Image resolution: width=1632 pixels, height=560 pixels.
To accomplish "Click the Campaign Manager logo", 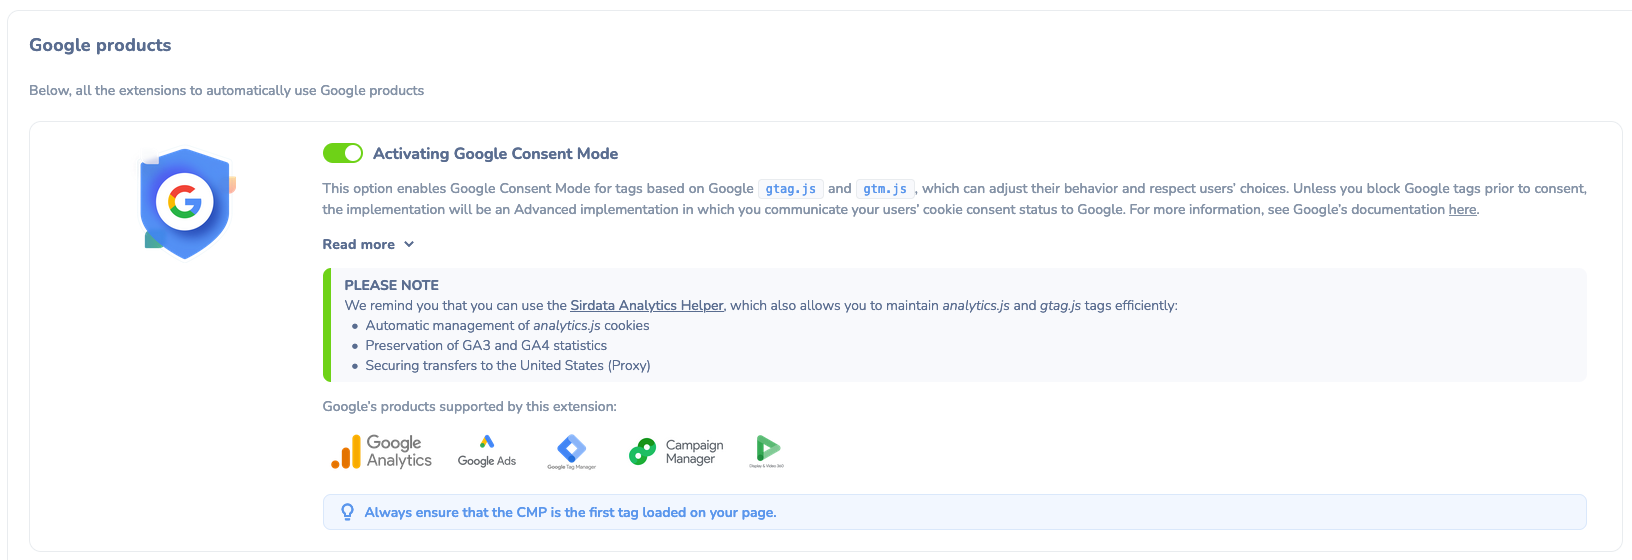I will tap(676, 452).
